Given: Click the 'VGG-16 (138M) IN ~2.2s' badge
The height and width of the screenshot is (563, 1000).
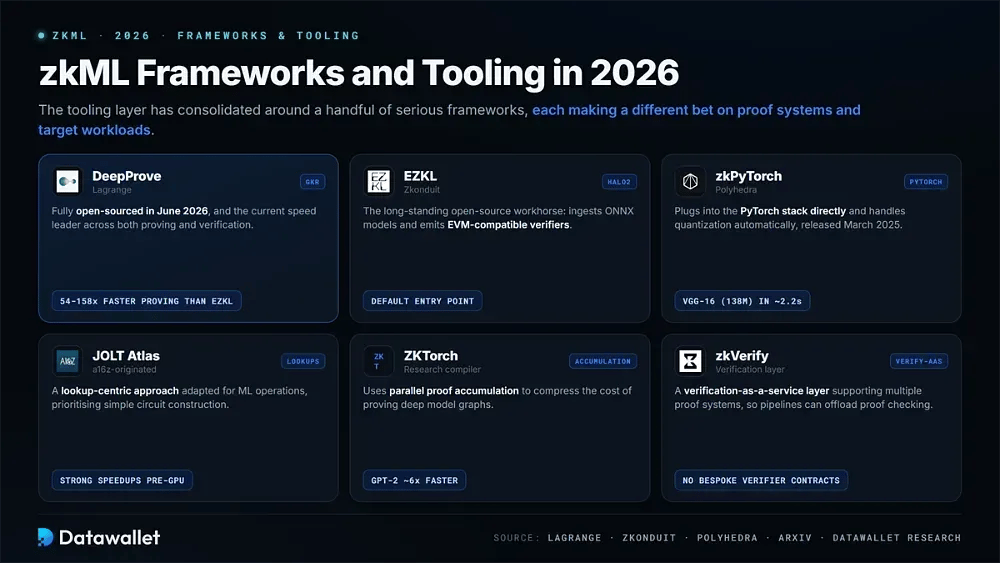Looking at the screenshot, I should (742, 301).
